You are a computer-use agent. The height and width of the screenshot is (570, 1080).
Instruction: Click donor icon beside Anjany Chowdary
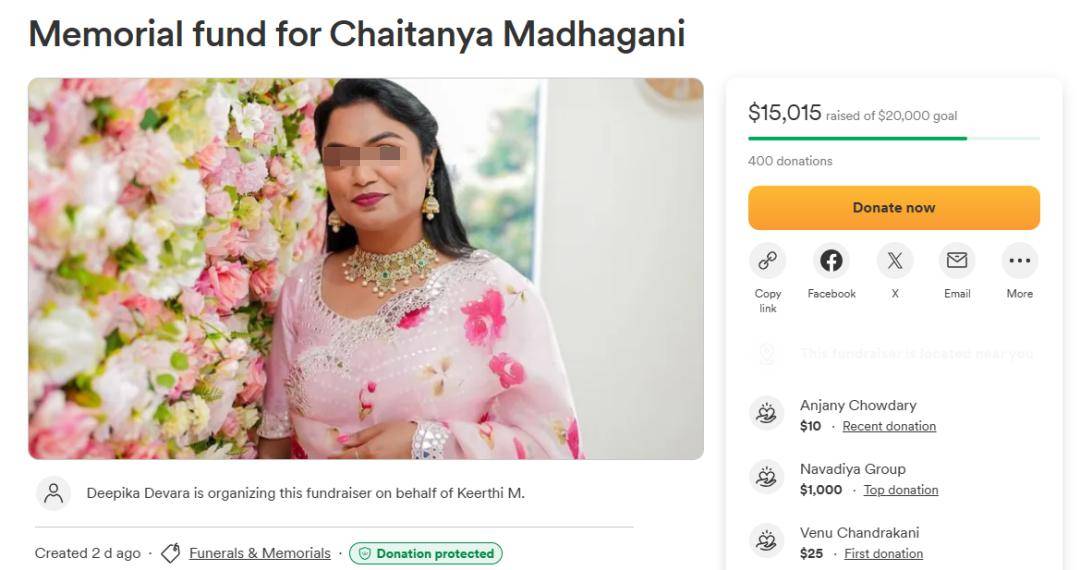(767, 414)
